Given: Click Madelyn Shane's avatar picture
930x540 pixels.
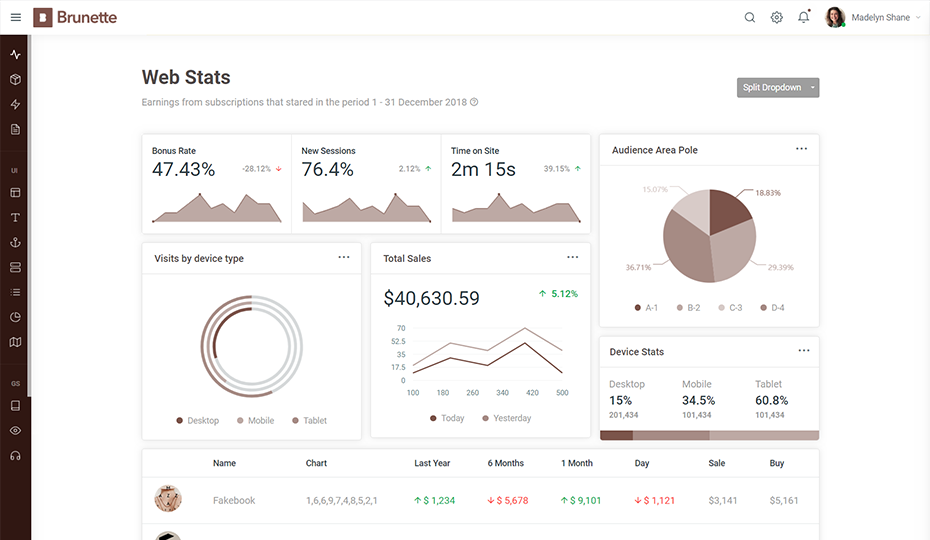Looking at the screenshot, I should click(x=835, y=17).
